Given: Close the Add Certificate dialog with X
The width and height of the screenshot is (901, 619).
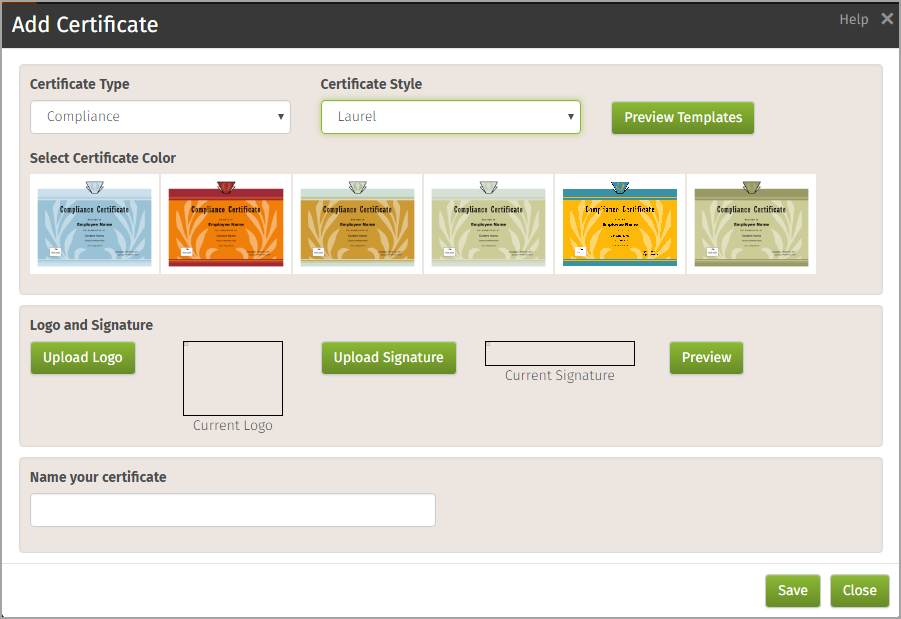Looking at the screenshot, I should pos(887,19).
